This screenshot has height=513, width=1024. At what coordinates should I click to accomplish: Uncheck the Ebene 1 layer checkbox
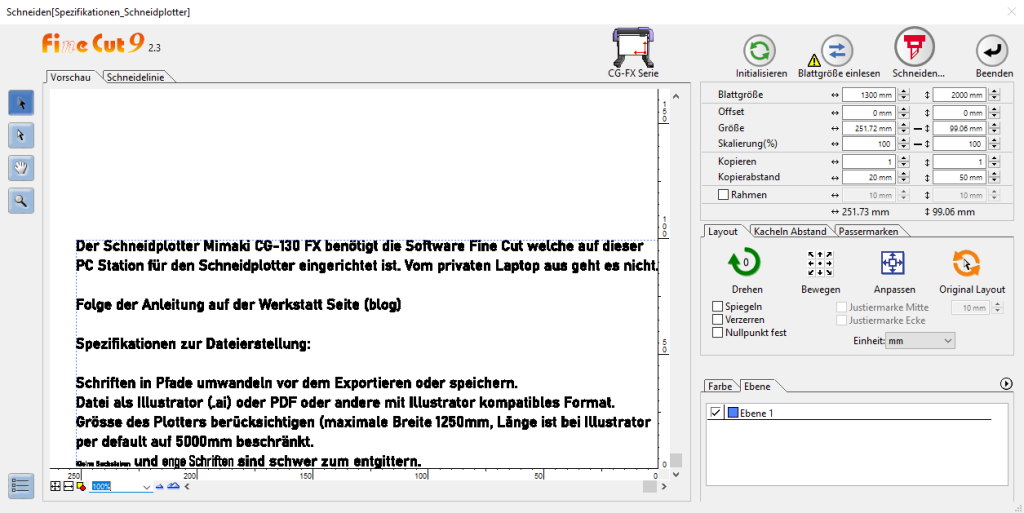[715, 412]
